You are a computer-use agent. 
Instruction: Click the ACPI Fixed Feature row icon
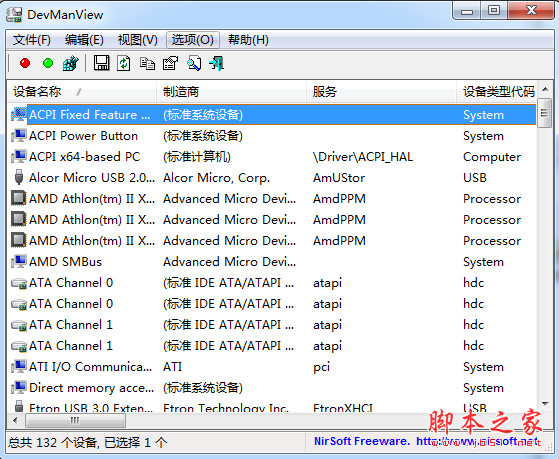tap(19, 114)
